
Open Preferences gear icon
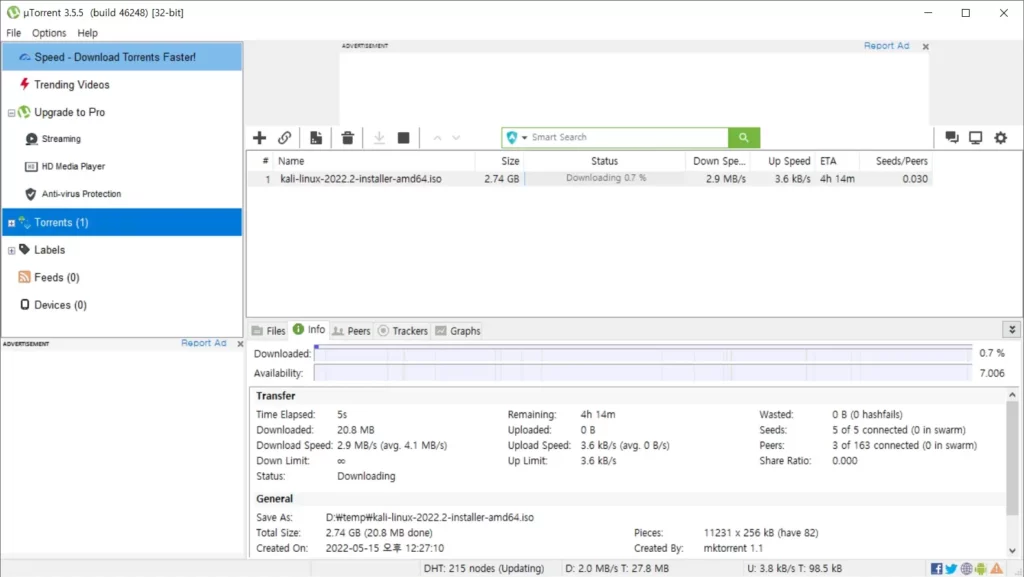click(1000, 138)
